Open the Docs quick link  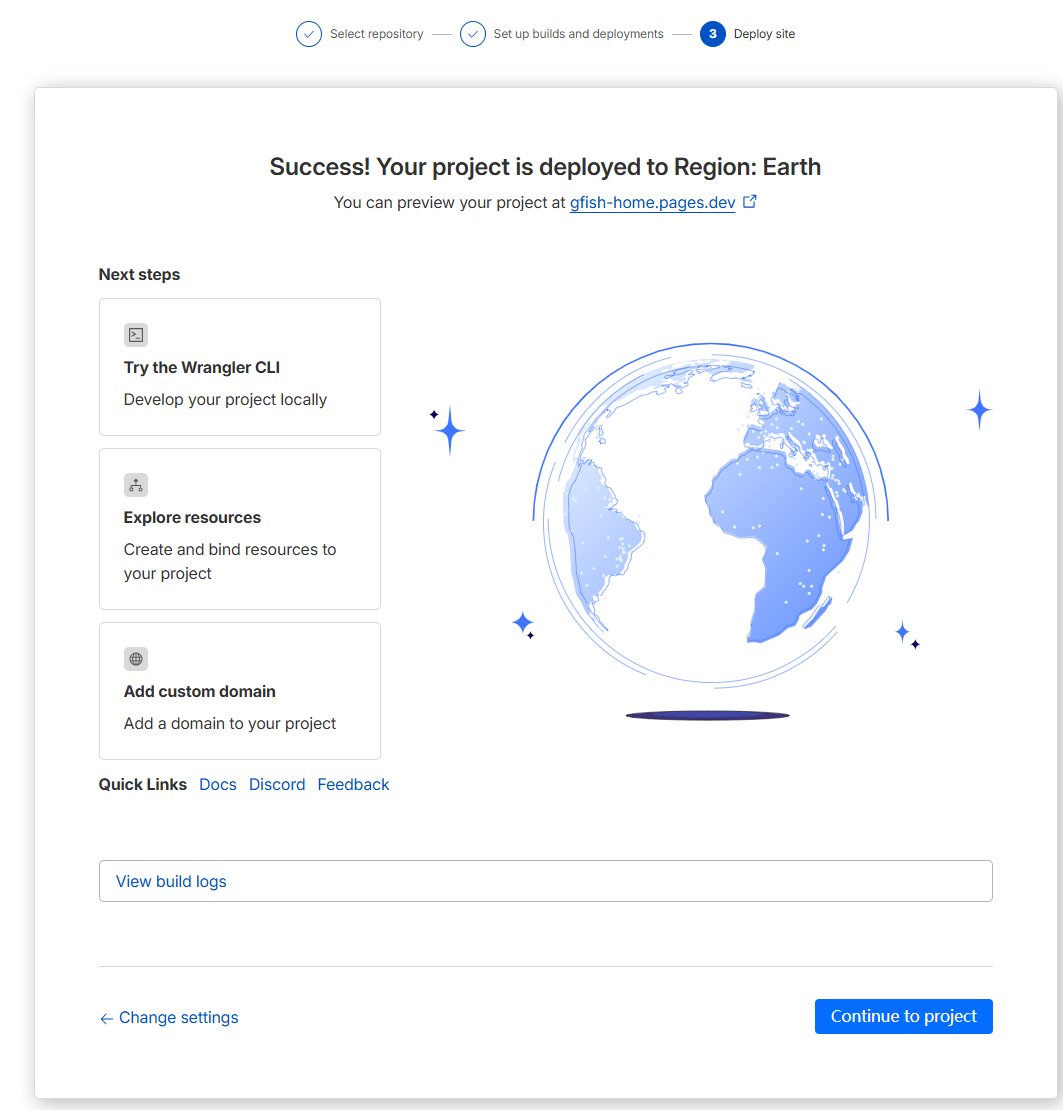218,784
